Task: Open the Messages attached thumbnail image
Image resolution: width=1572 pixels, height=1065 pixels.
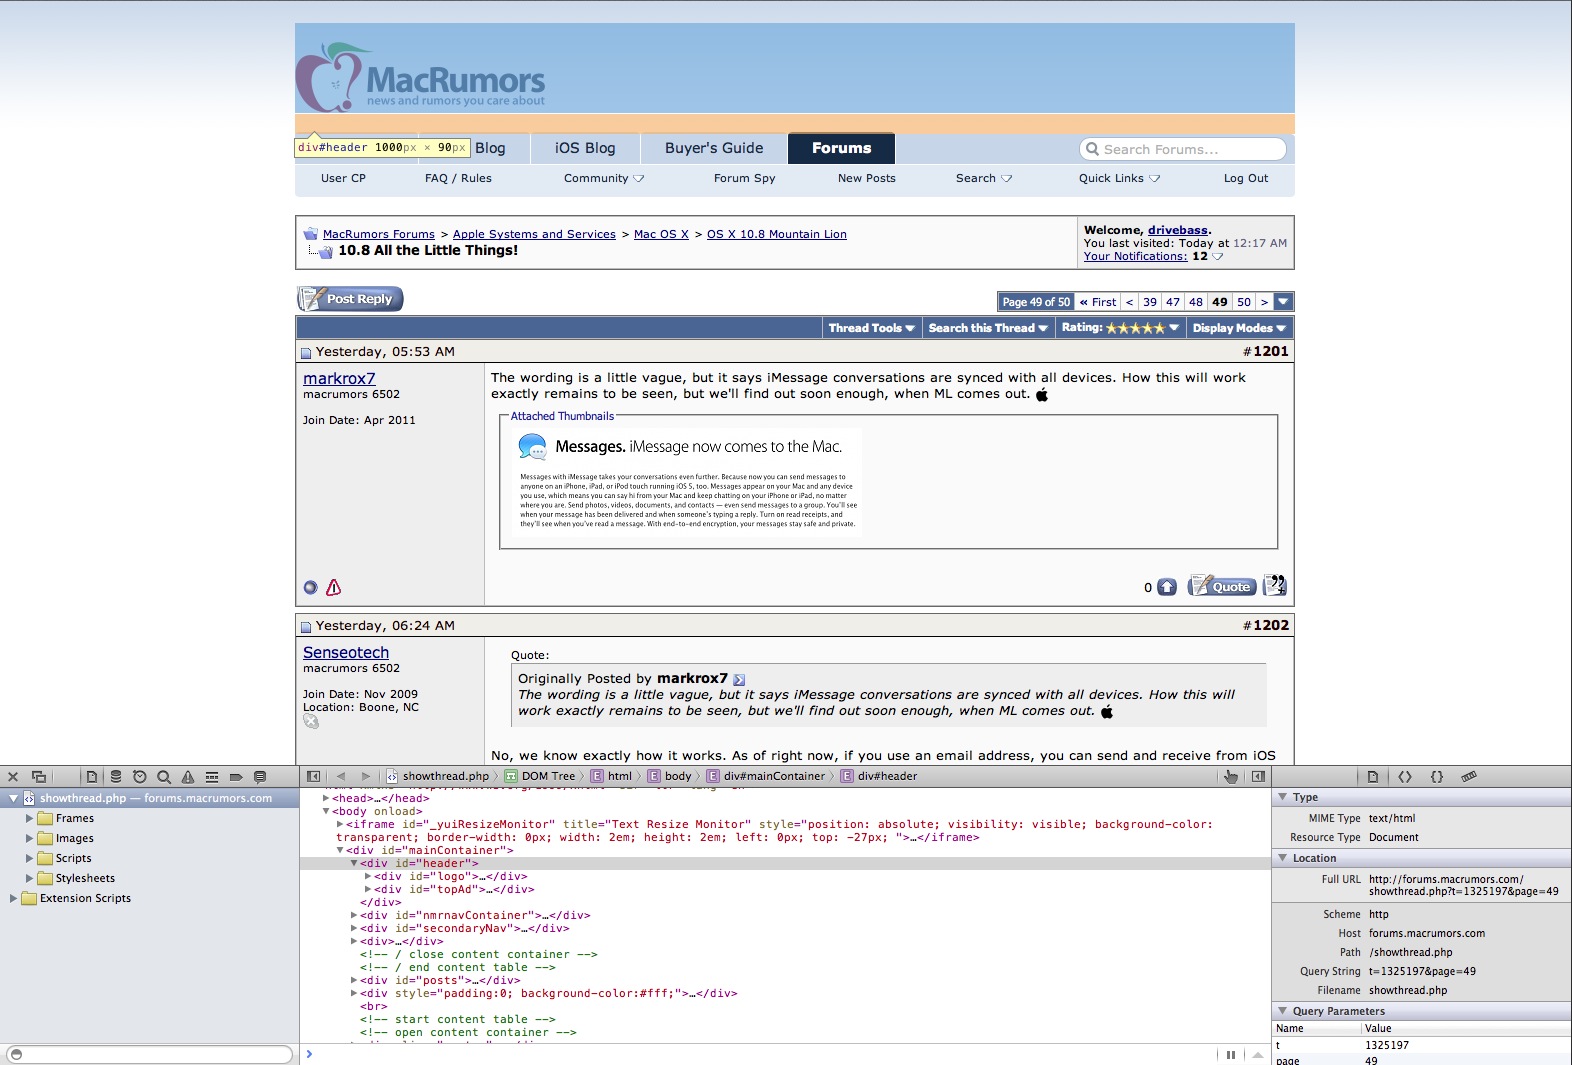Action: (688, 484)
